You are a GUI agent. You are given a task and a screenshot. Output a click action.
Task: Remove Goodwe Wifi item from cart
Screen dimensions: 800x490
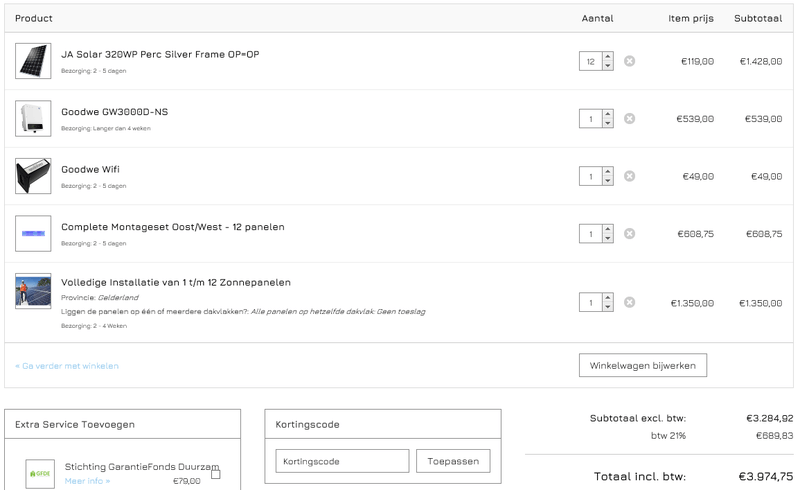[x=630, y=176]
